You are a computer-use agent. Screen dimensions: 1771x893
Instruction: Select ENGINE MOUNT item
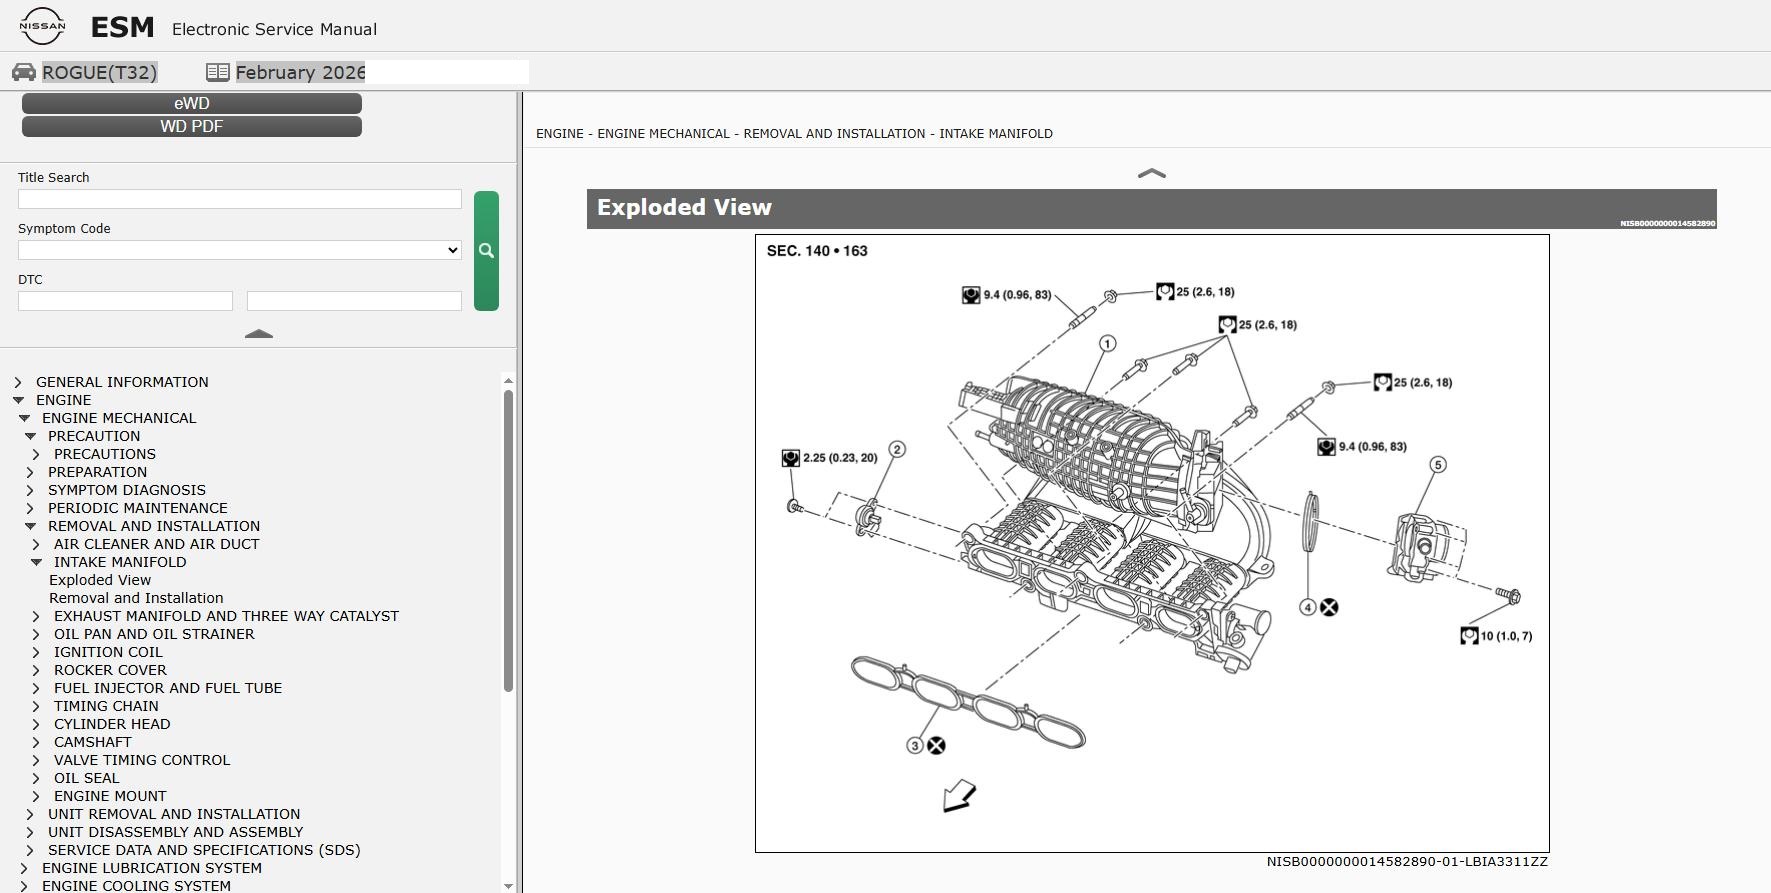point(110,796)
